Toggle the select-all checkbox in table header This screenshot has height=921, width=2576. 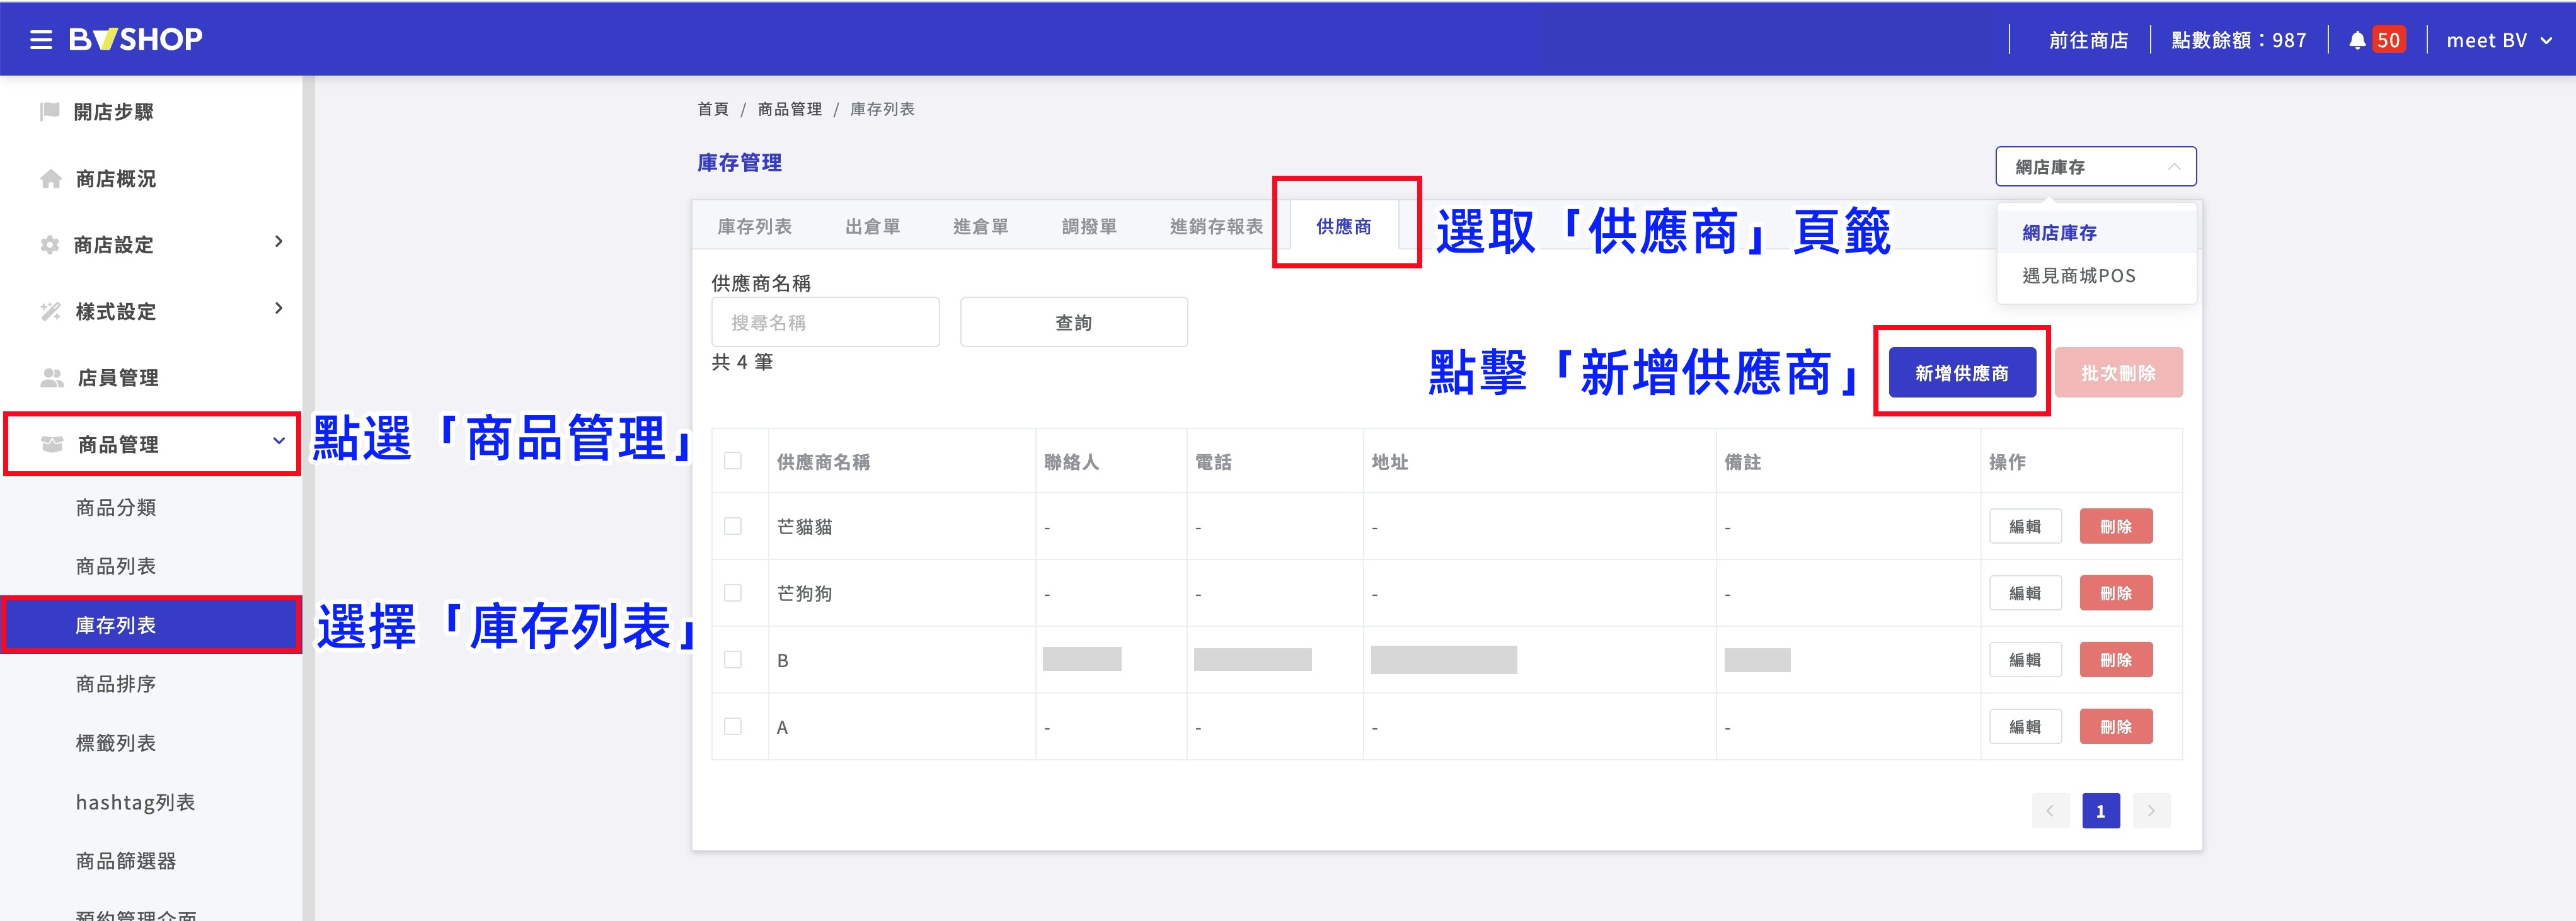[x=733, y=461]
